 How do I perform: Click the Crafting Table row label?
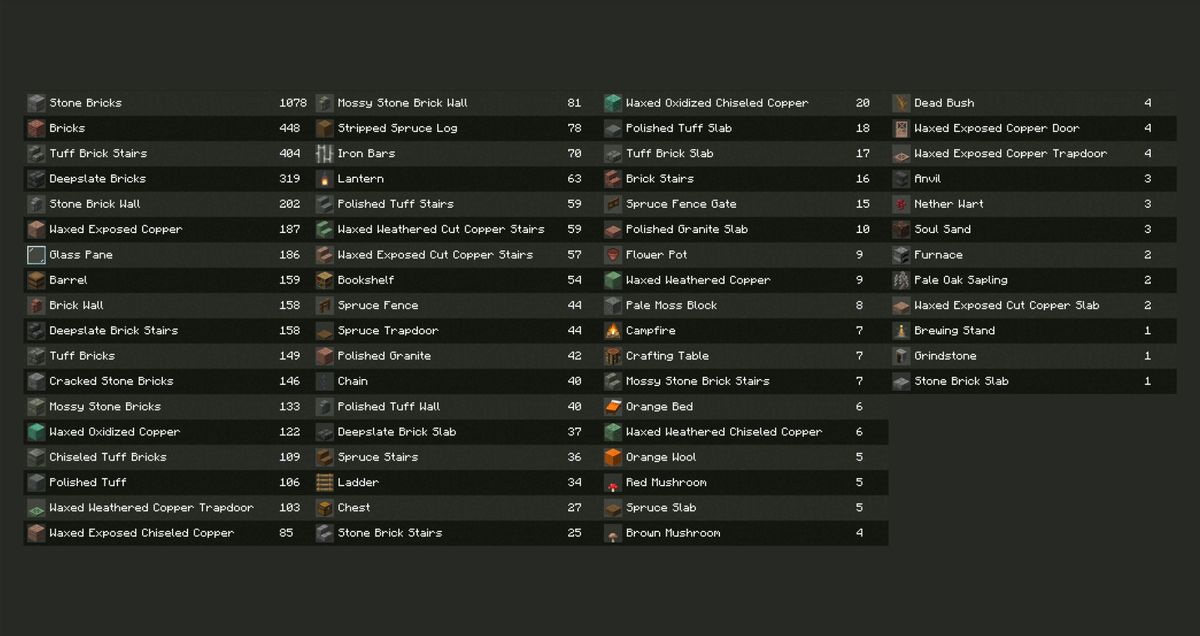(667, 356)
